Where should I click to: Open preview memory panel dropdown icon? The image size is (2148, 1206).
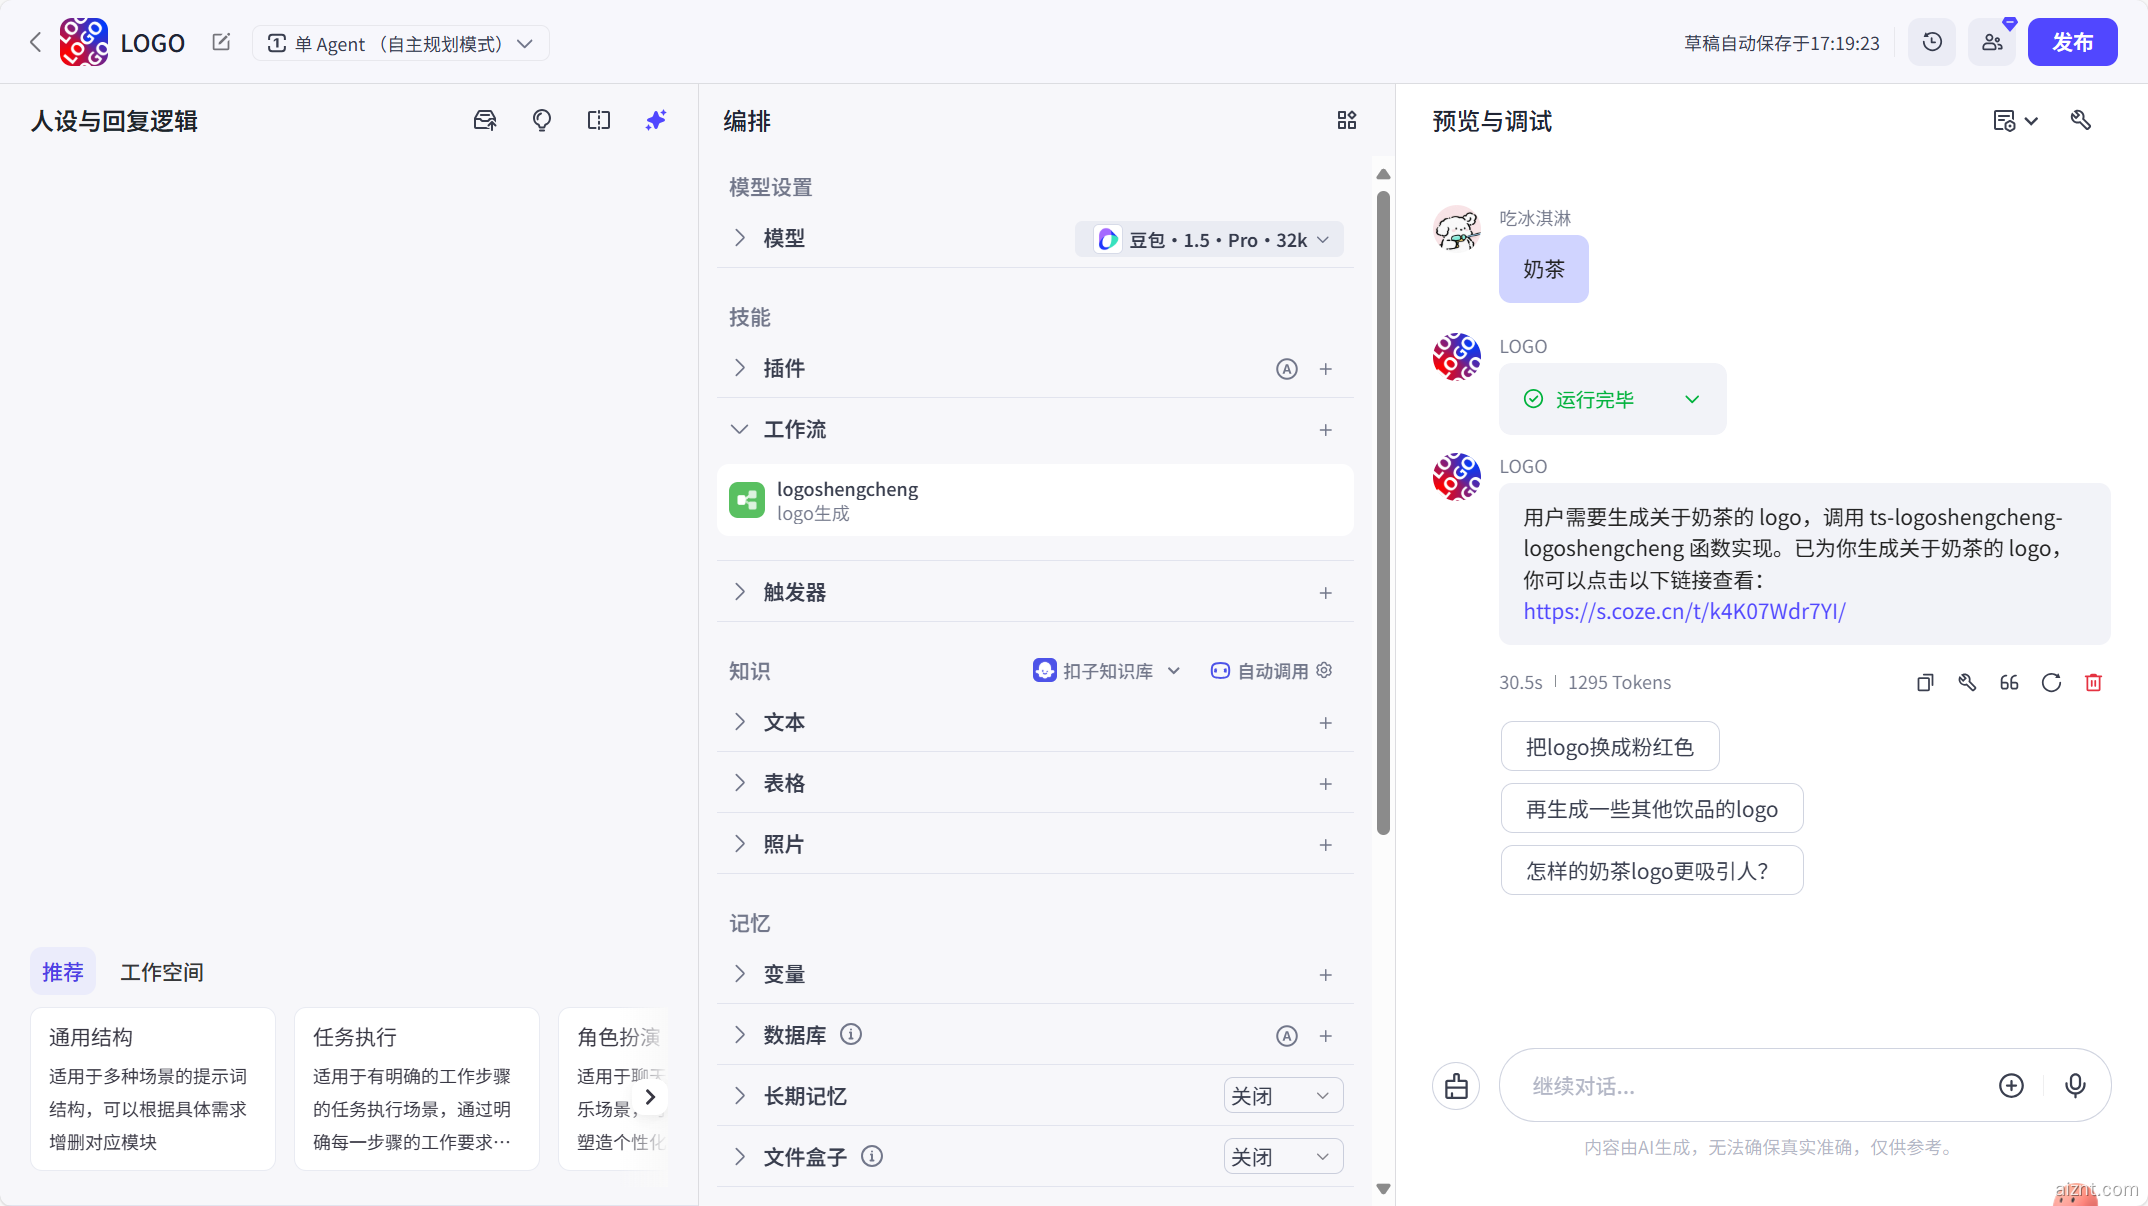2015,121
